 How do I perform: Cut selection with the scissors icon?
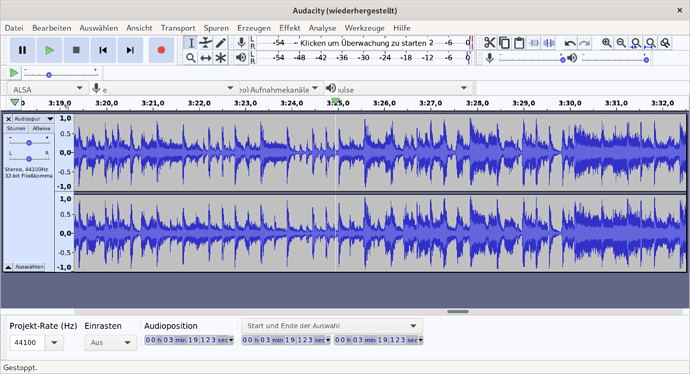coord(489,43)
